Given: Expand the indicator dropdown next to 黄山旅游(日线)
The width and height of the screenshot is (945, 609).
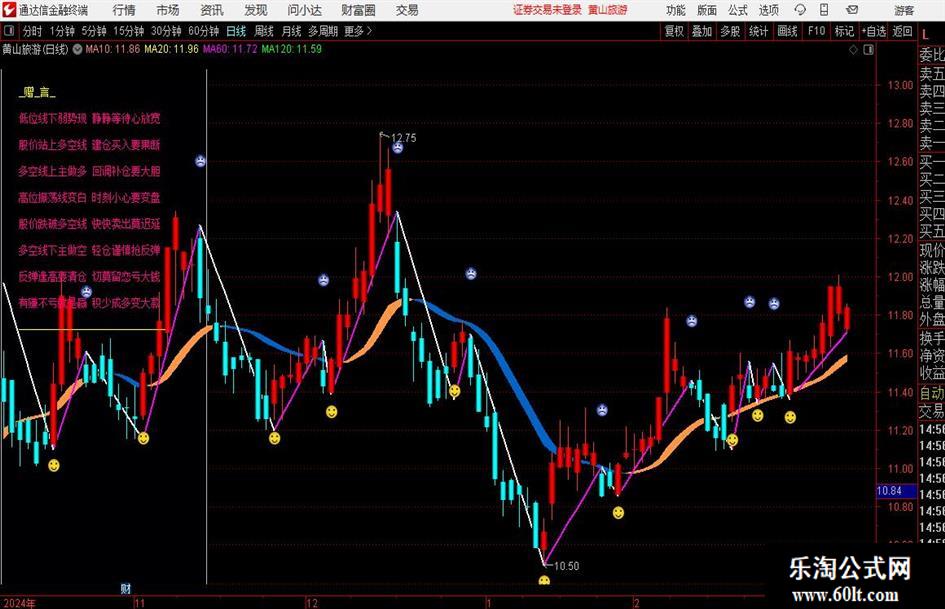Looking at the screenshot, I should tap(77, 49).
